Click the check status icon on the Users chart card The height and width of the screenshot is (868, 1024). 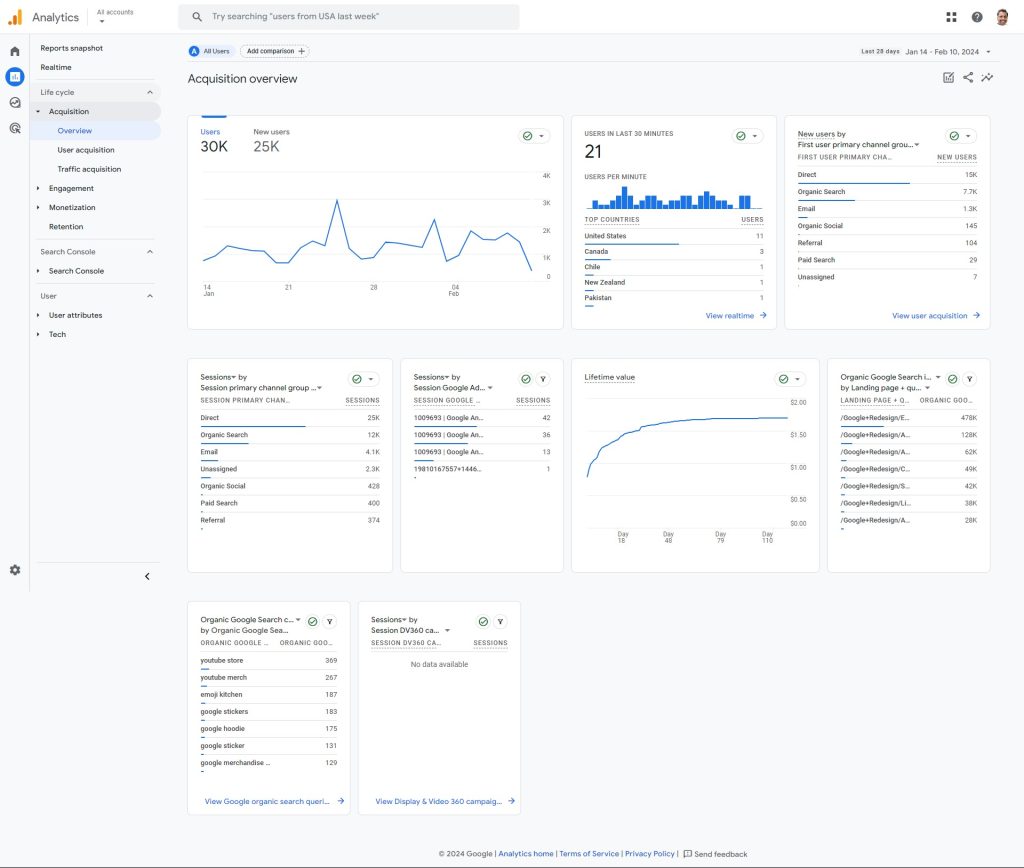click(528, 136)
